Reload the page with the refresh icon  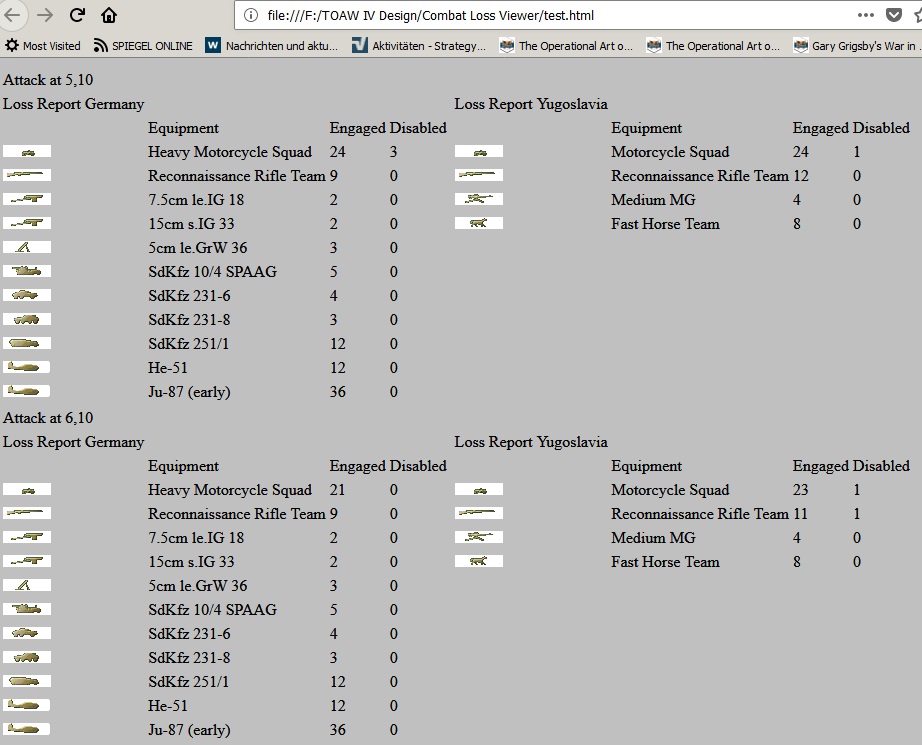click(77, 15)
